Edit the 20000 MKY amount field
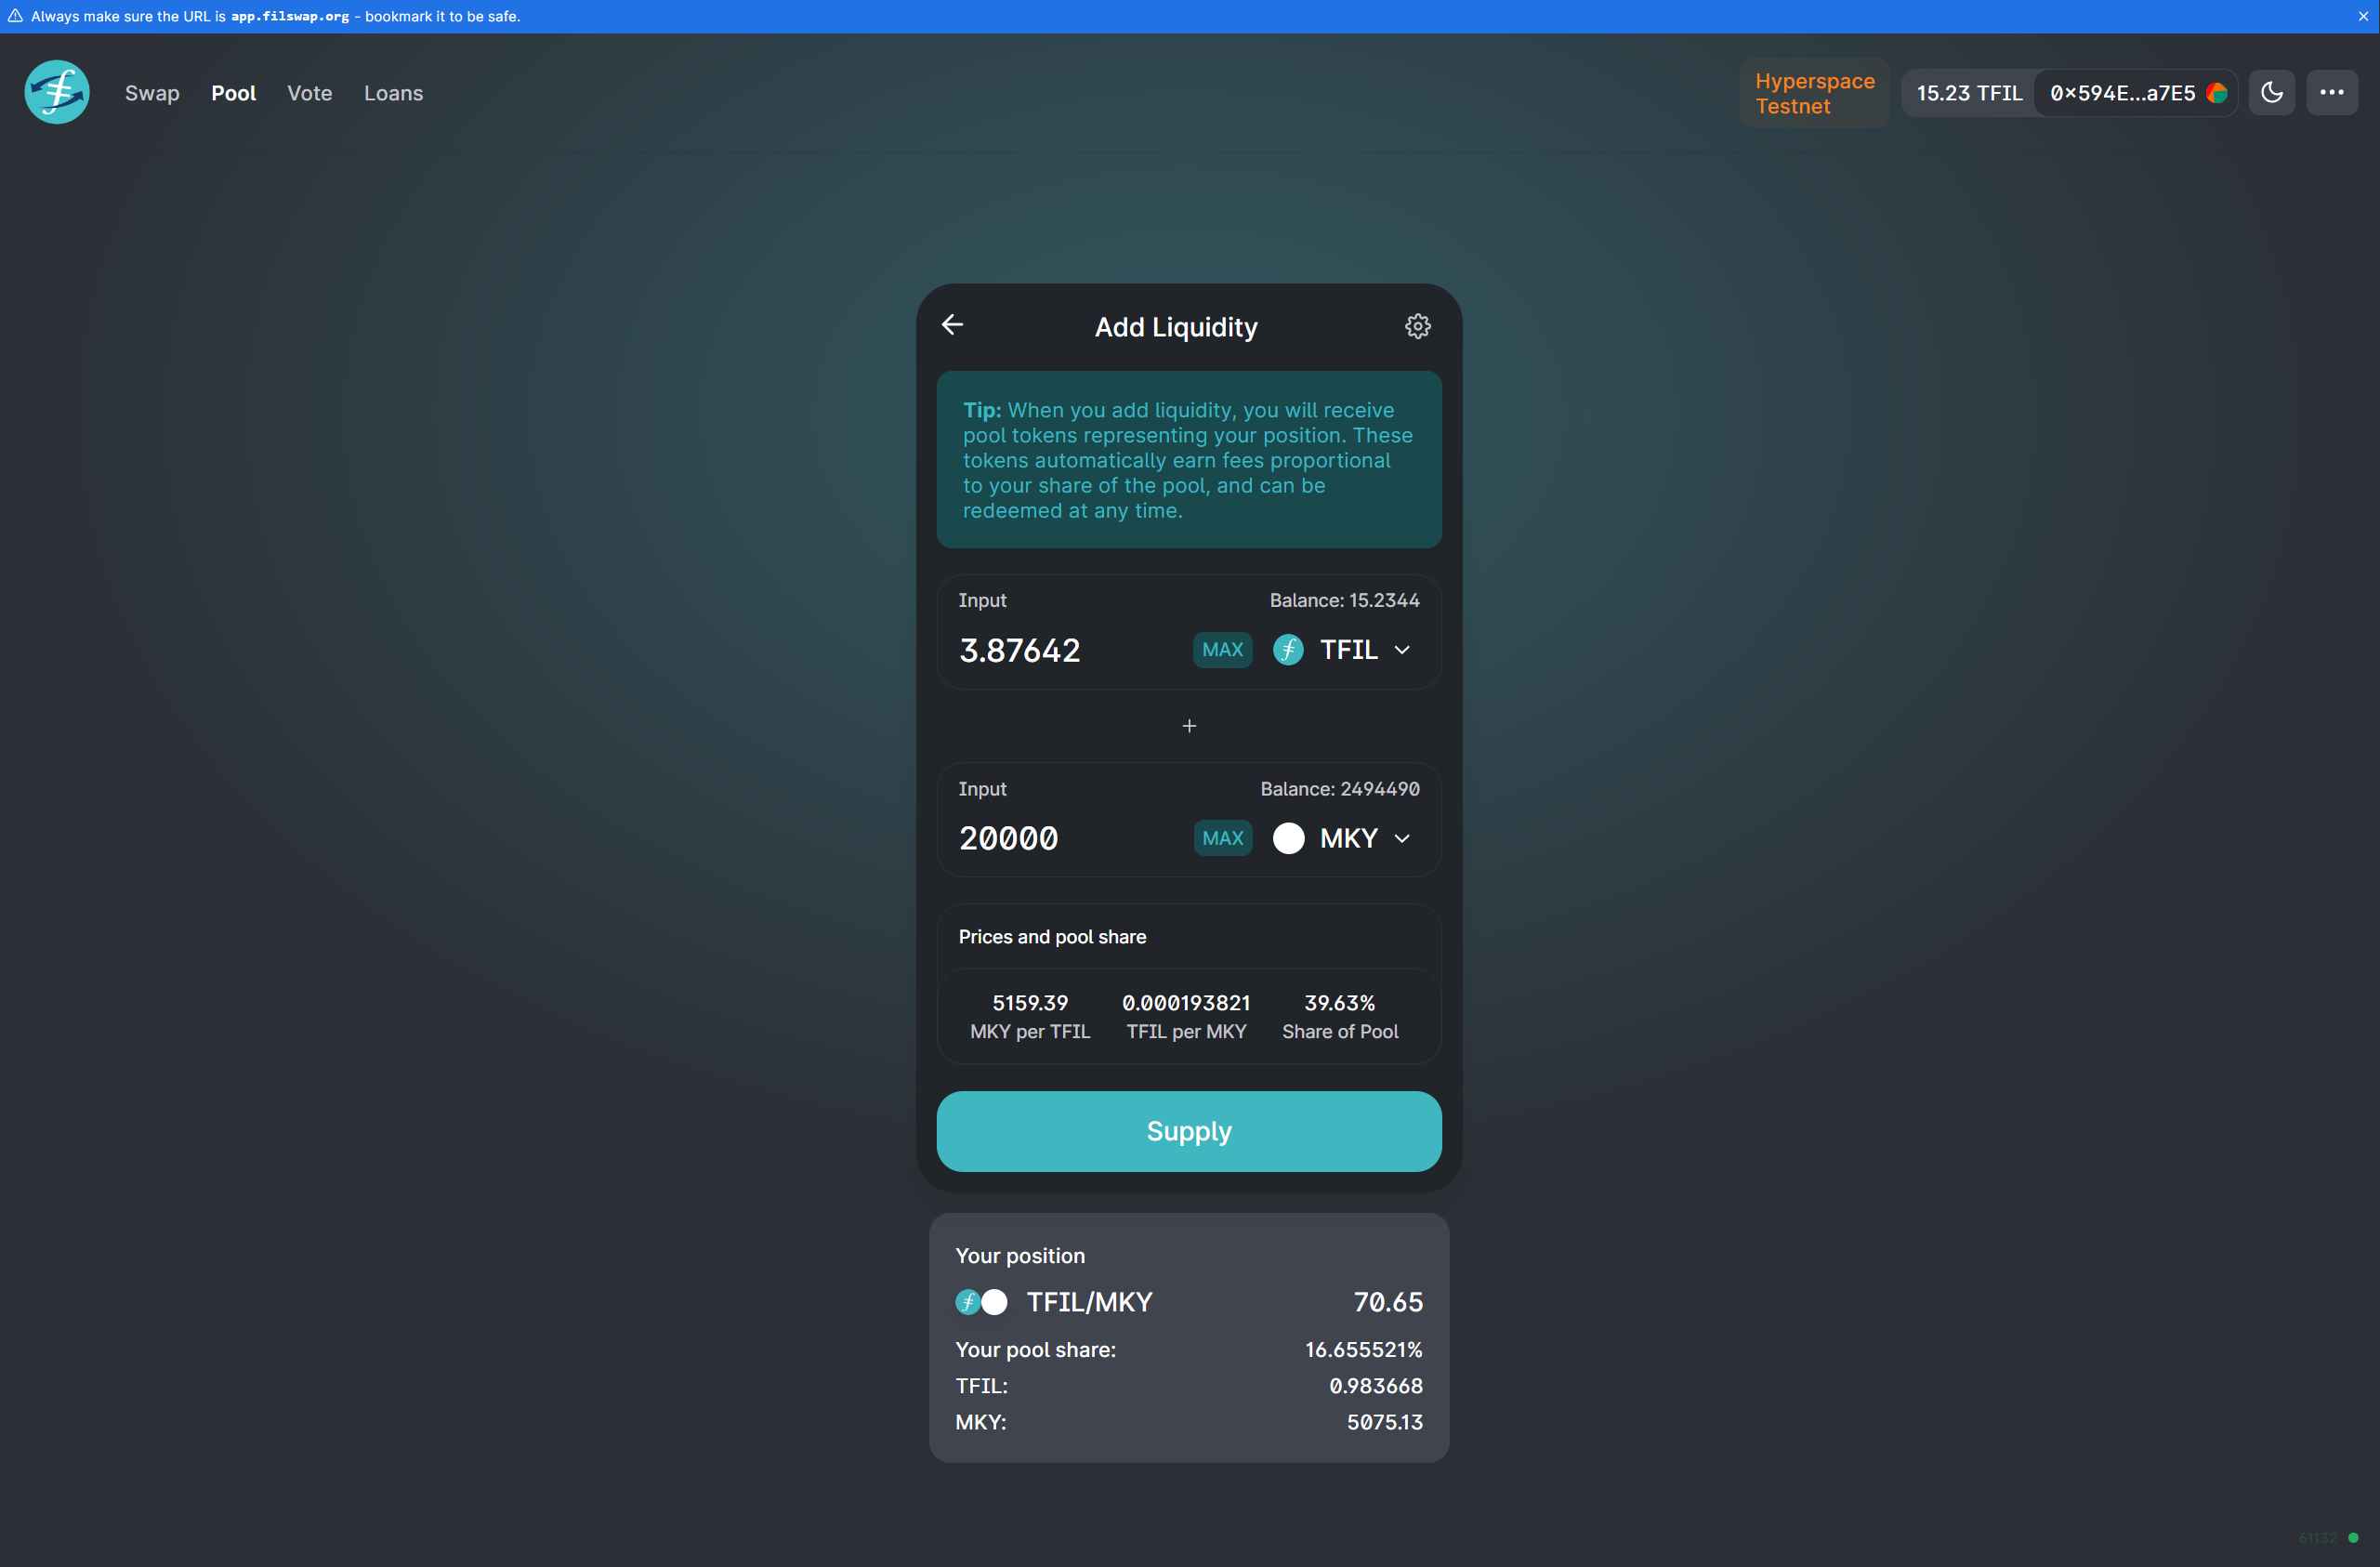The image size is (2380, 1567). (x=1070, y=838)
